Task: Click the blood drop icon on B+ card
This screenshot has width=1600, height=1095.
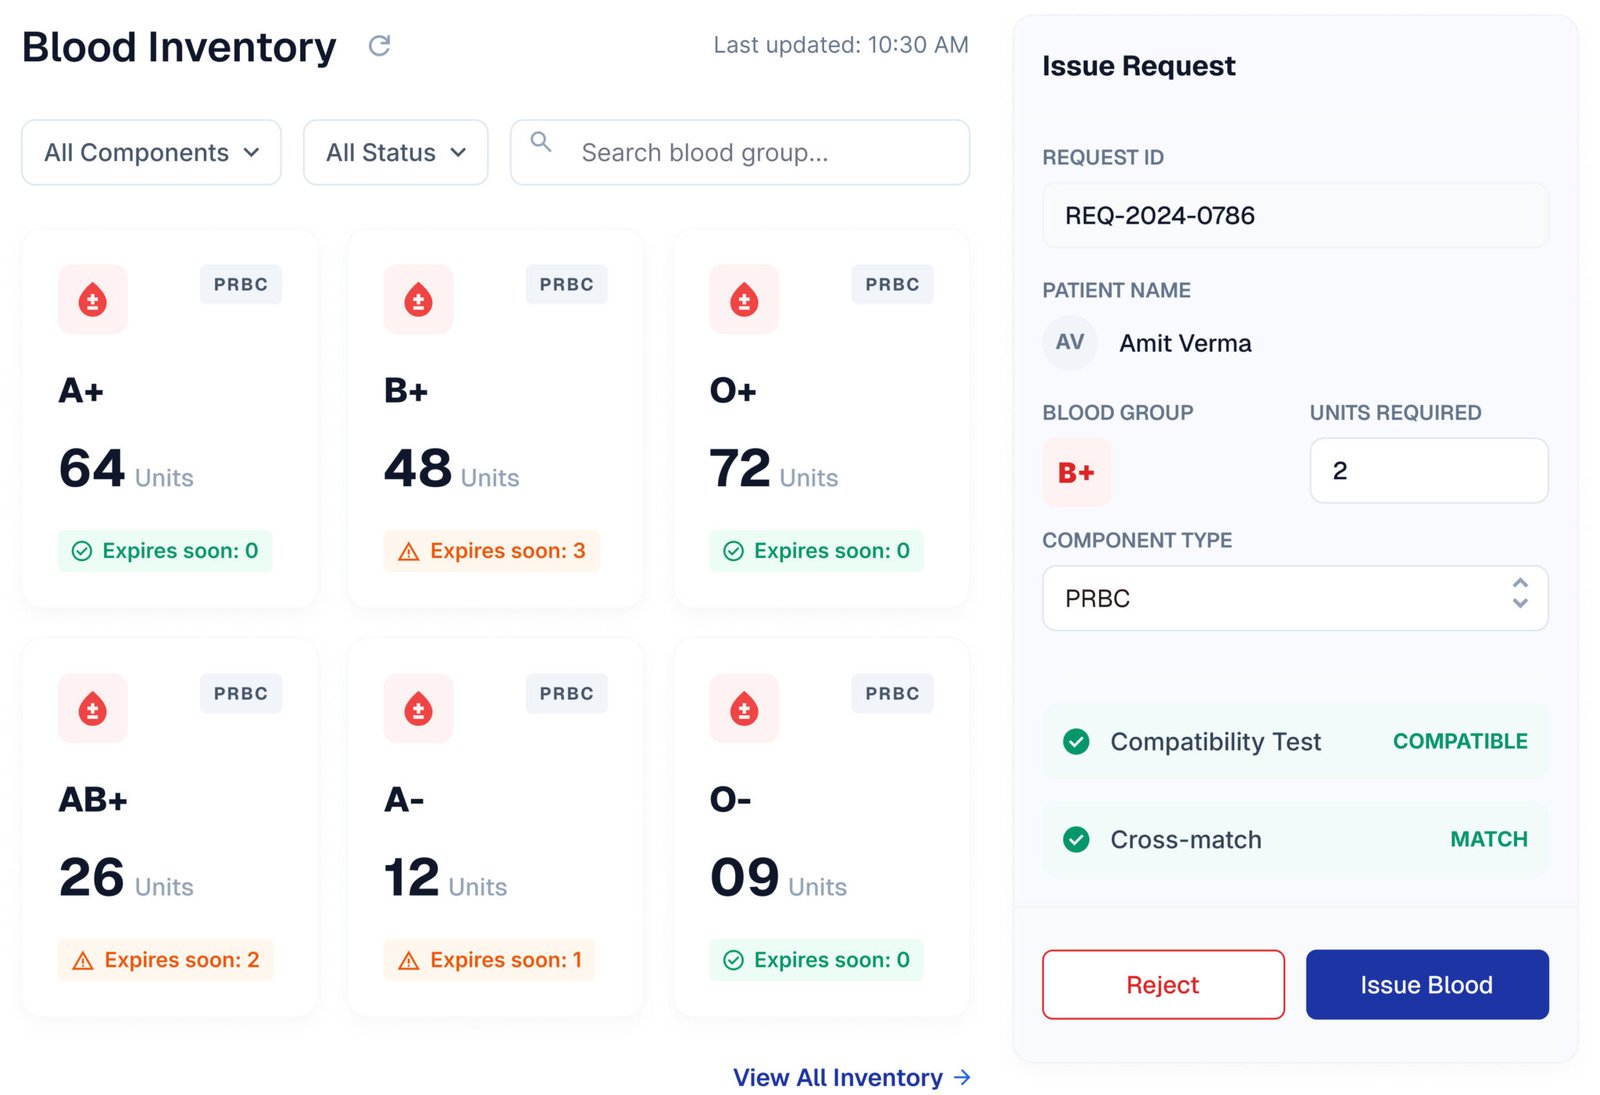Action: pos(418,299)
